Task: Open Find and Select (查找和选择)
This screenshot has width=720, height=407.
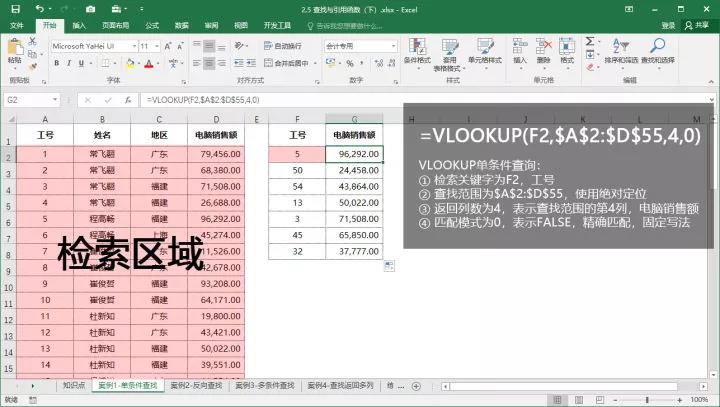Action: click(x=659, y=52)
